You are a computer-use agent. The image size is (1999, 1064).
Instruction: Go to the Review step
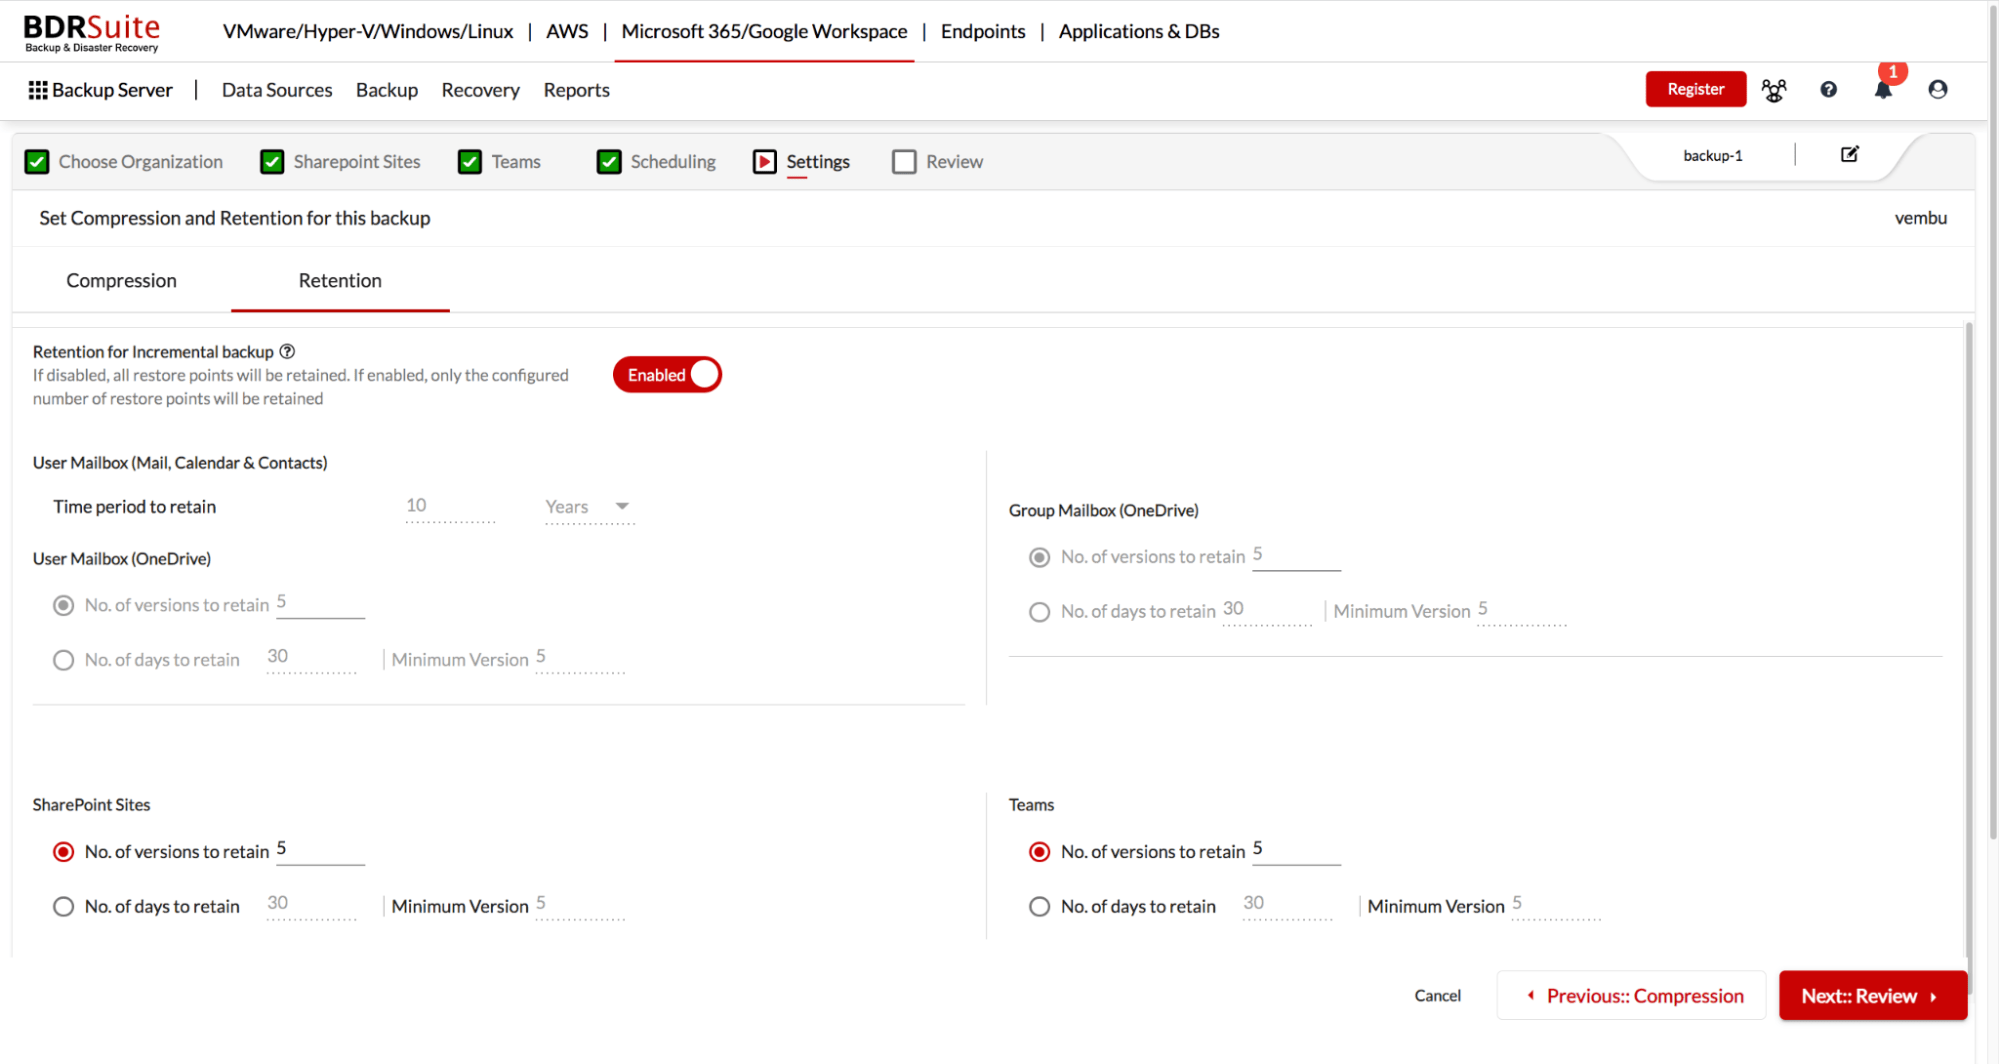pyautogui.click(x=954, y=161)
